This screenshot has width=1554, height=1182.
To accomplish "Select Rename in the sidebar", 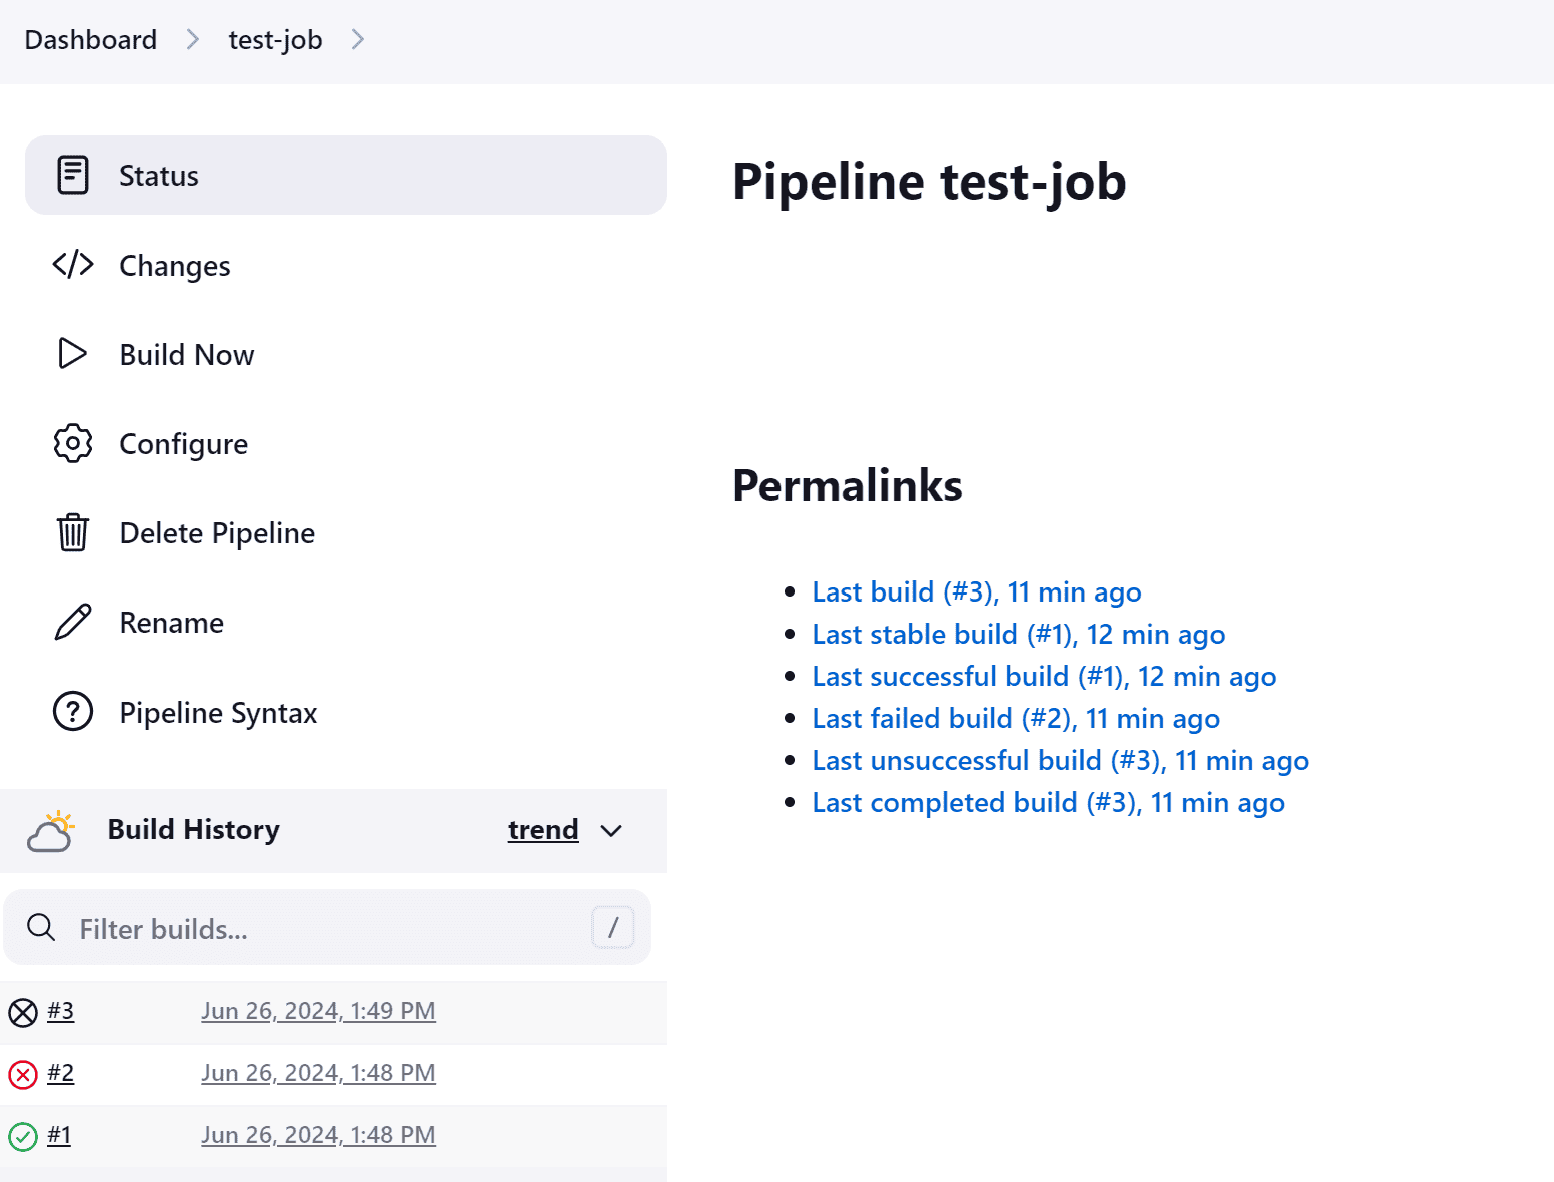I will pyautogui.click(x=346, y=622).
